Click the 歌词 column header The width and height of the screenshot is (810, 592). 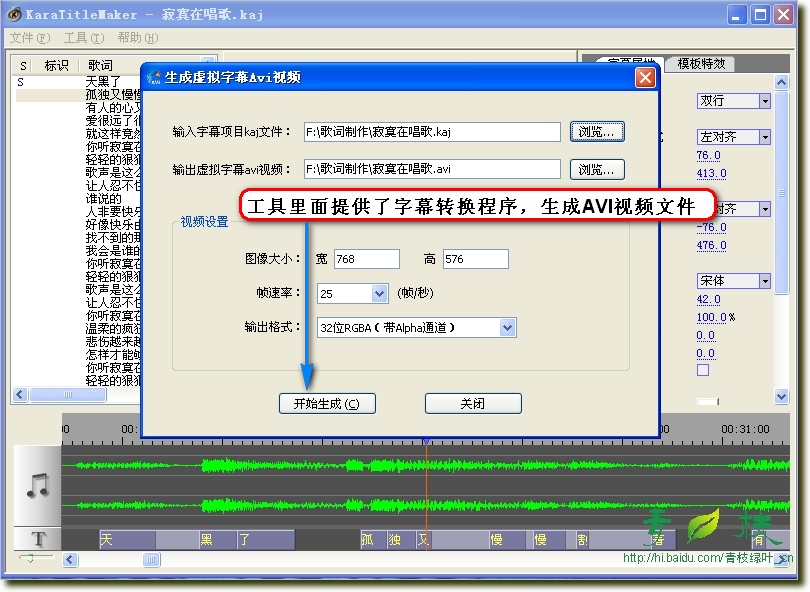(x=100, y=66)
